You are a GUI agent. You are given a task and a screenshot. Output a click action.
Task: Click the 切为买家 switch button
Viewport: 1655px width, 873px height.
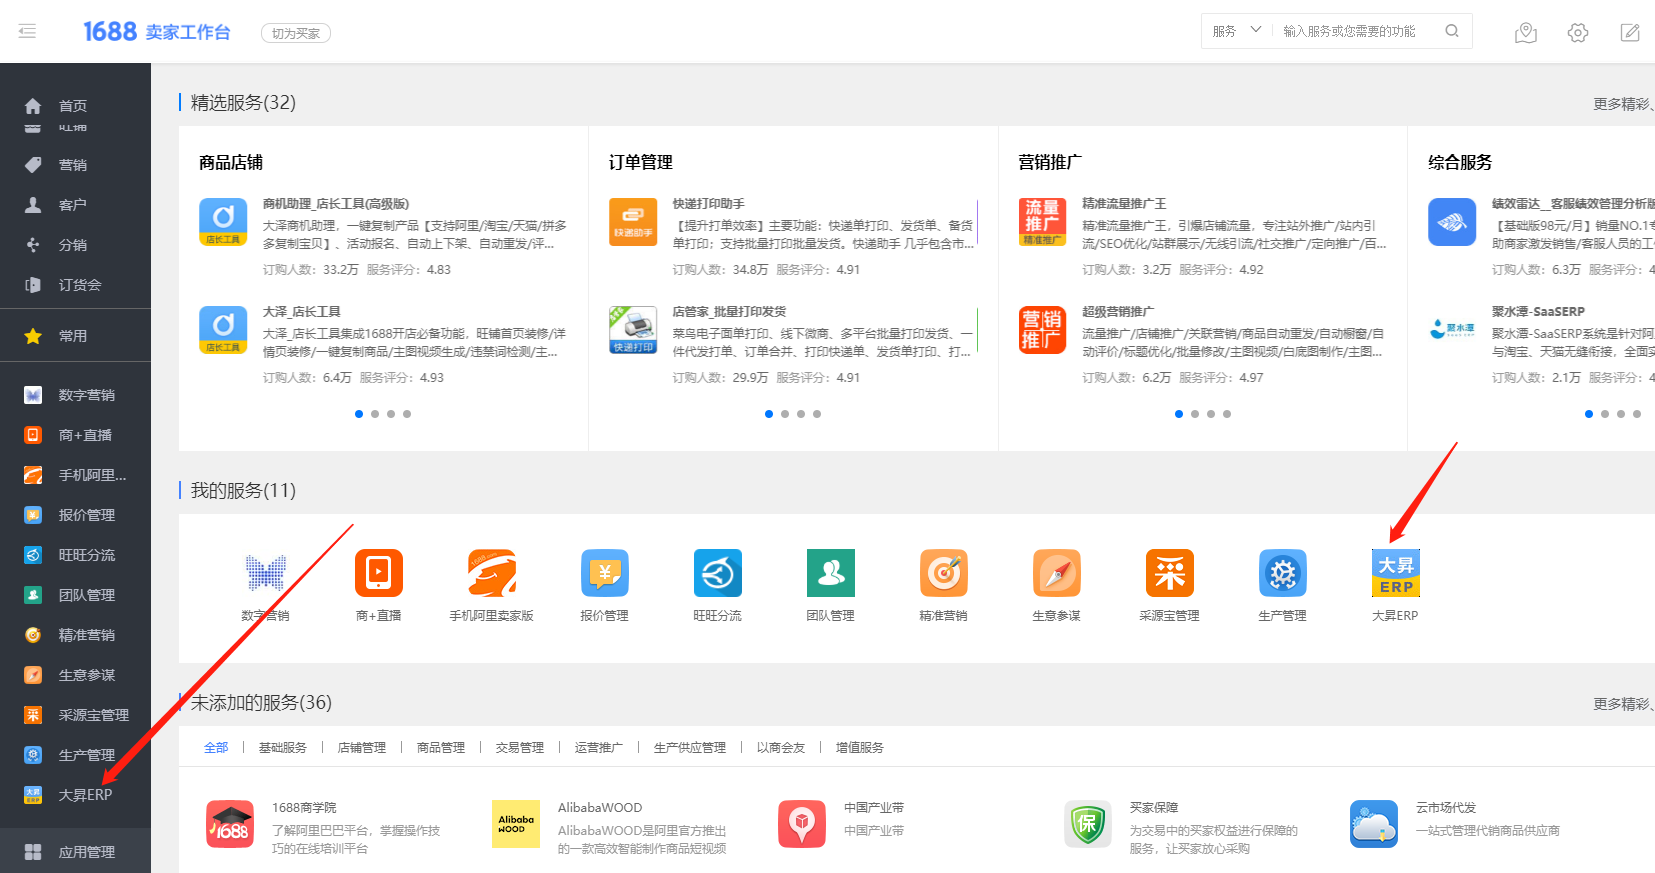(x=296, y=33)
